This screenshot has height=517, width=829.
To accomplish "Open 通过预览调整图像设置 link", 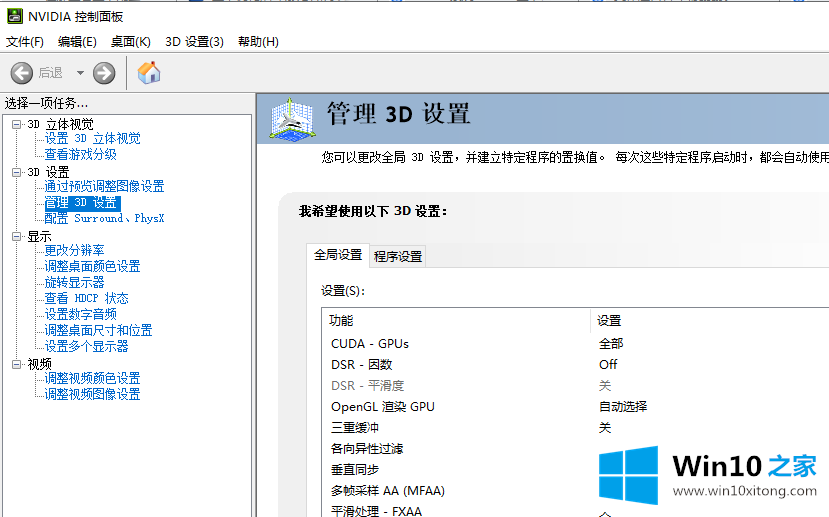I will [x=104, y=187].
